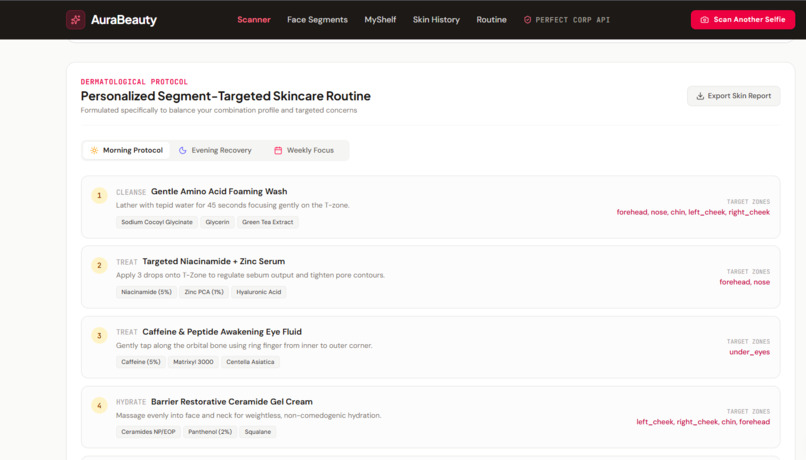
Task: Go to Face Segments page
Action: point(317,20)
